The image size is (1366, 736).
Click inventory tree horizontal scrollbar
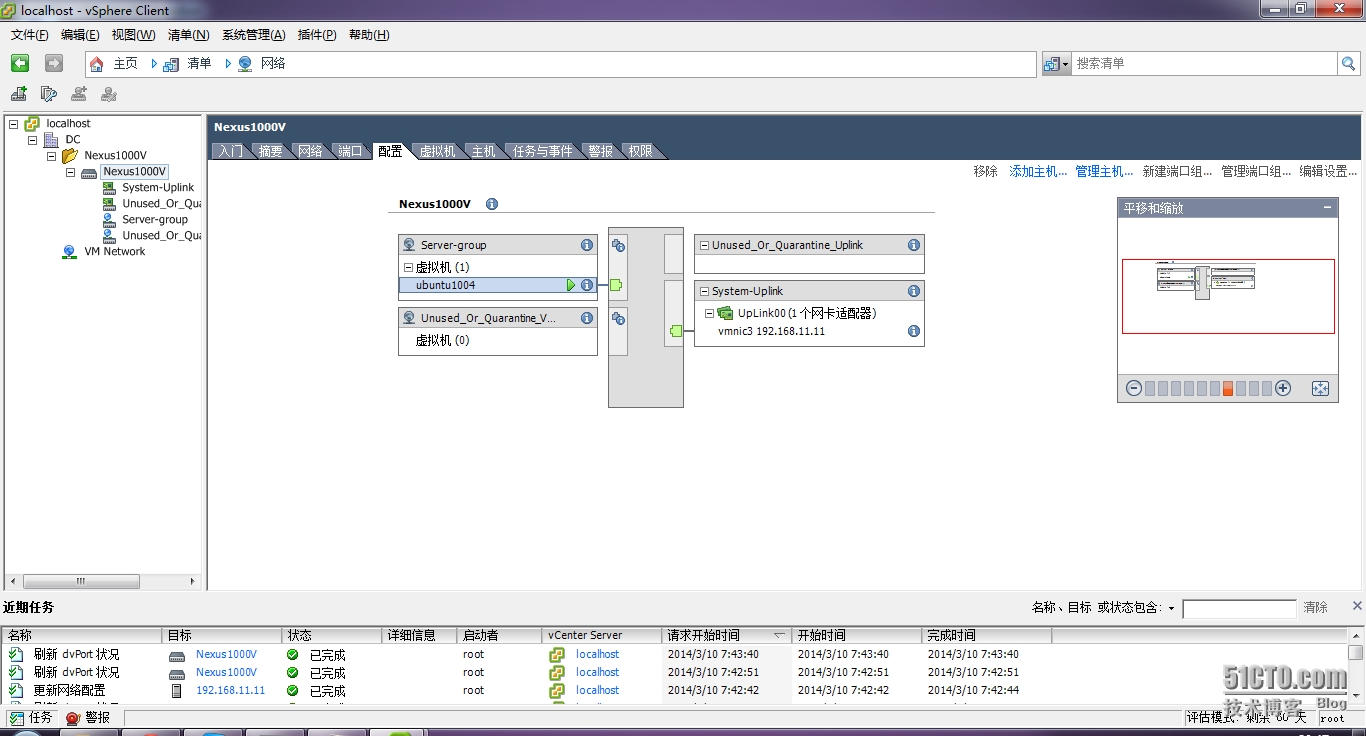pos(104,581)
